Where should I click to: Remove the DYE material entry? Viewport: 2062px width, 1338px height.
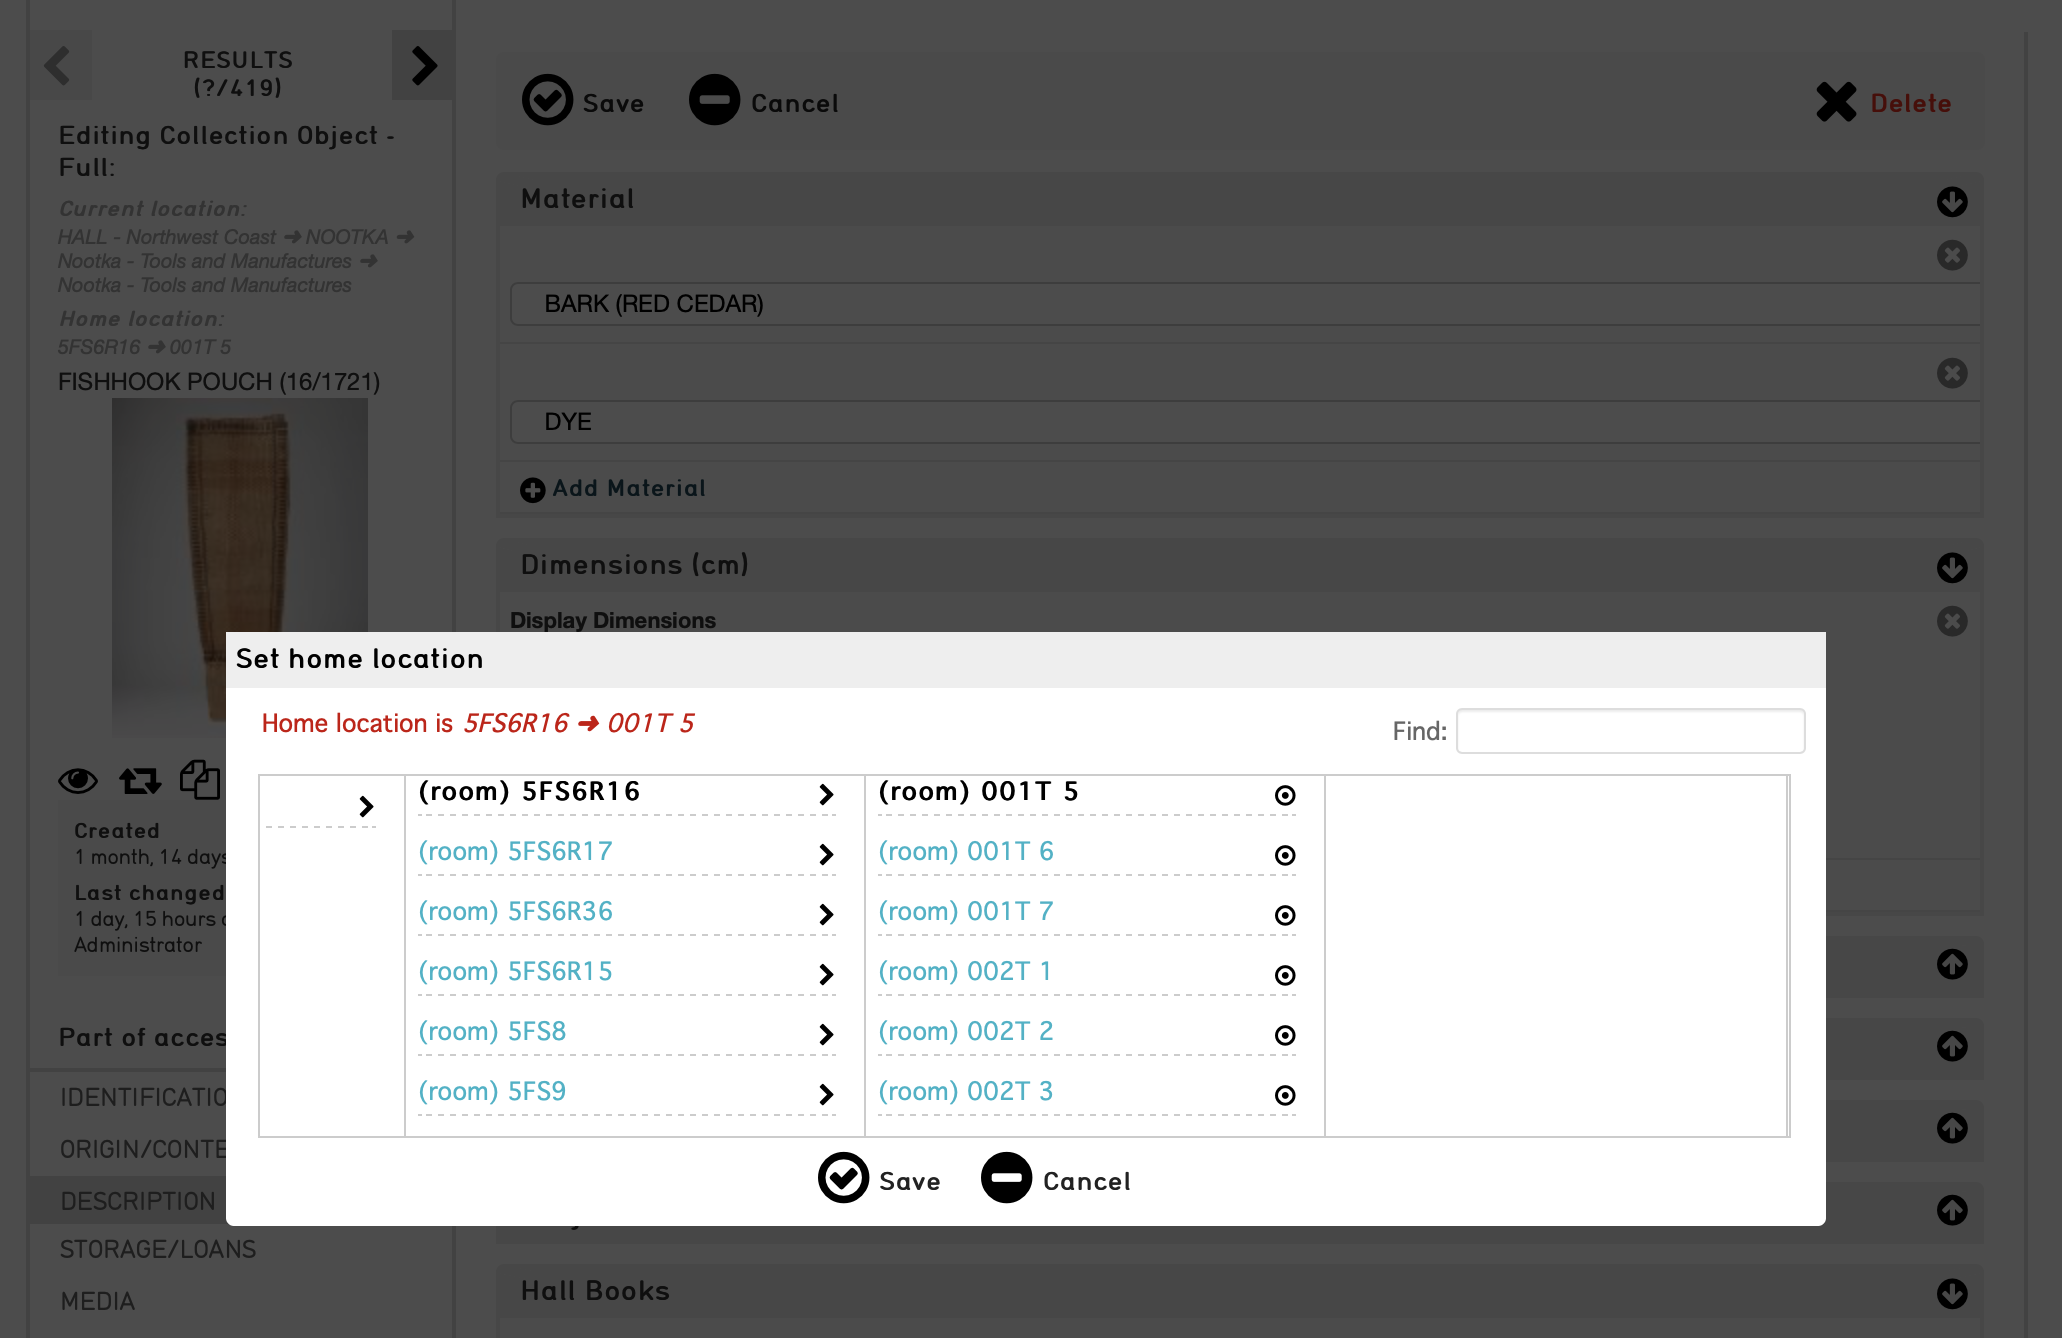tap(1951, 373)
